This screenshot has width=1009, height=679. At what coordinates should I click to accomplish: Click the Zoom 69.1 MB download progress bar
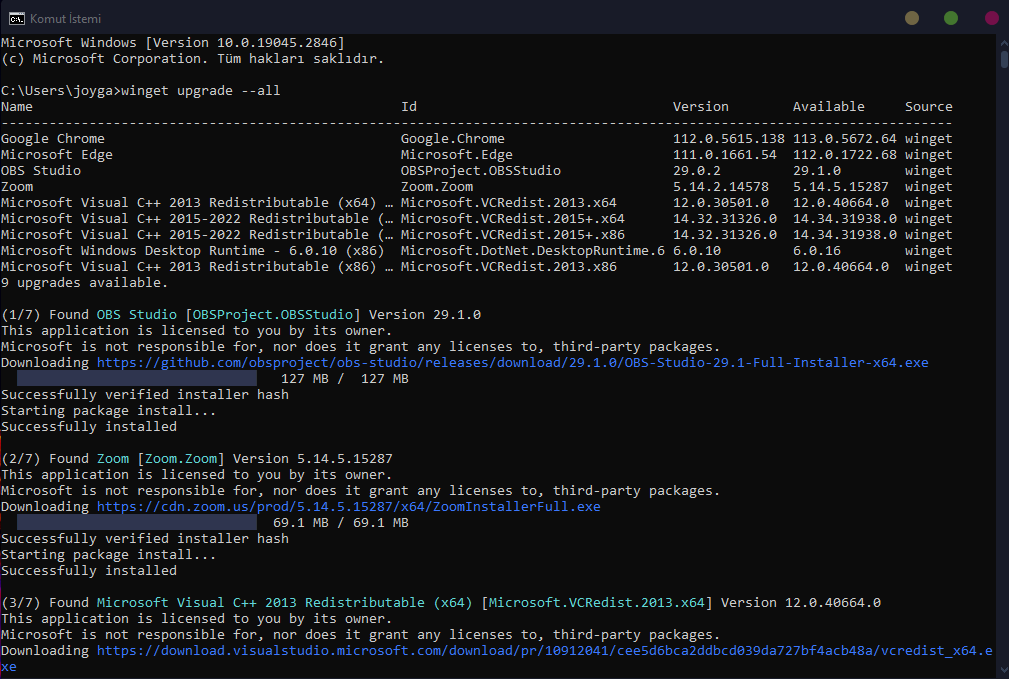(136, 523)
